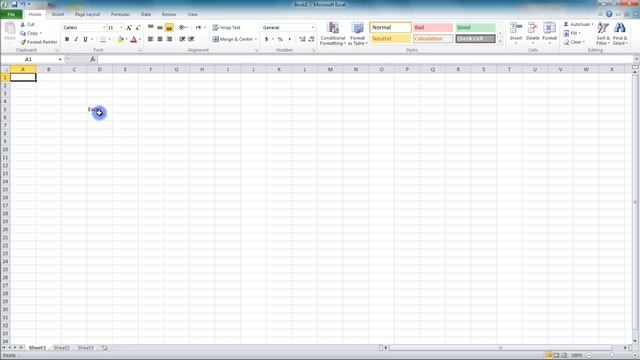Increase the cell indent
640x360 pixels.
(x=191, y=39)
